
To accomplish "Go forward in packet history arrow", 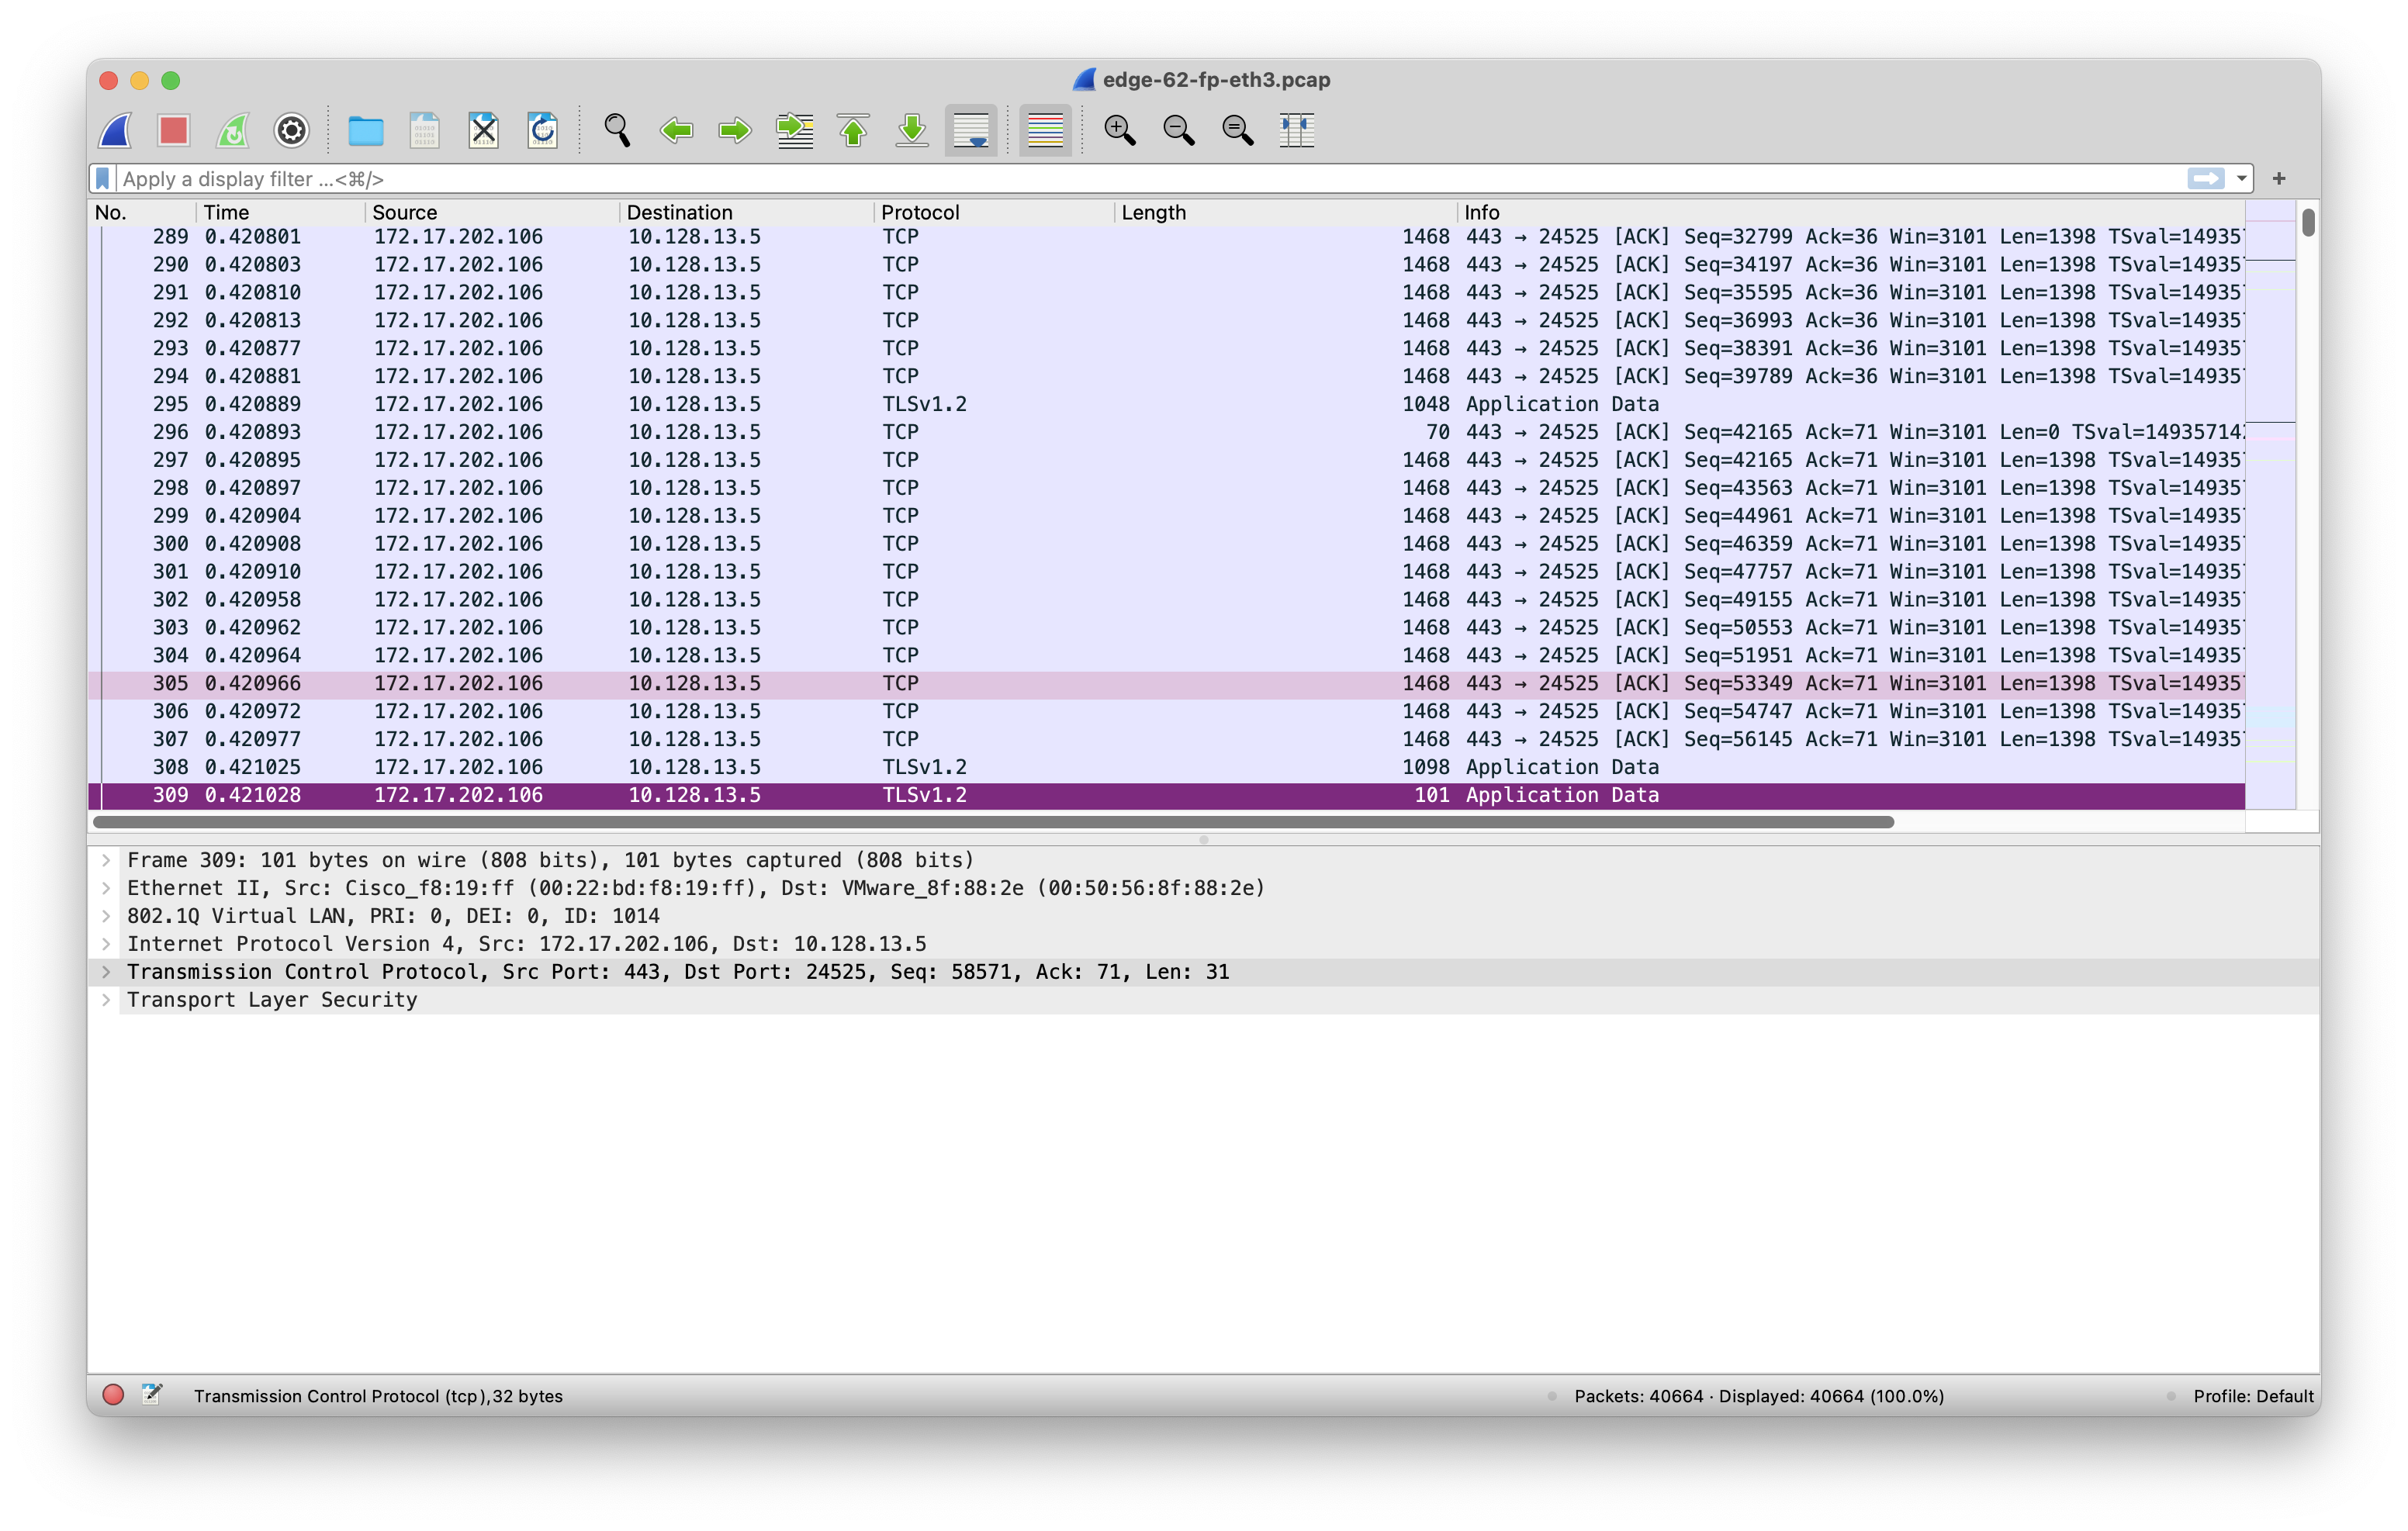I will pos(735,130).
